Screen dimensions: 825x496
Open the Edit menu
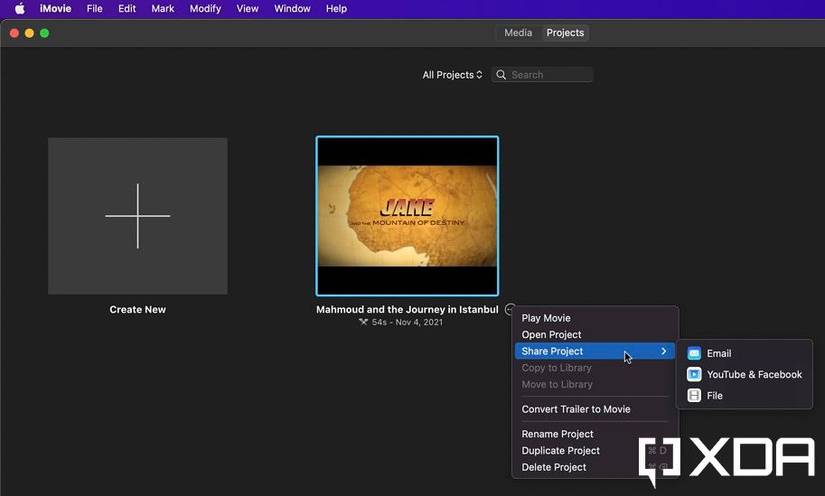[x=127, y=9]
